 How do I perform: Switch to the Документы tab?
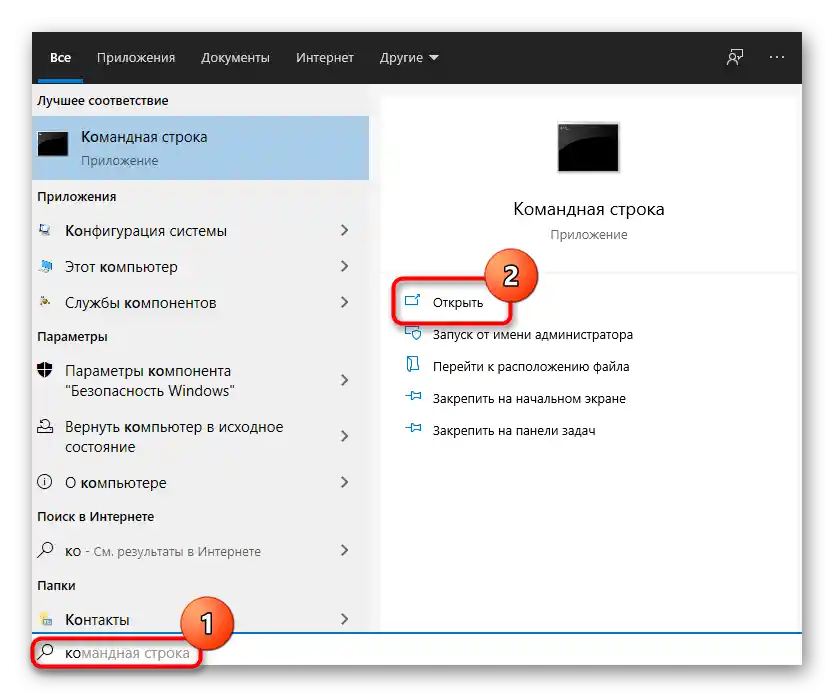click(x=235, y=57)
